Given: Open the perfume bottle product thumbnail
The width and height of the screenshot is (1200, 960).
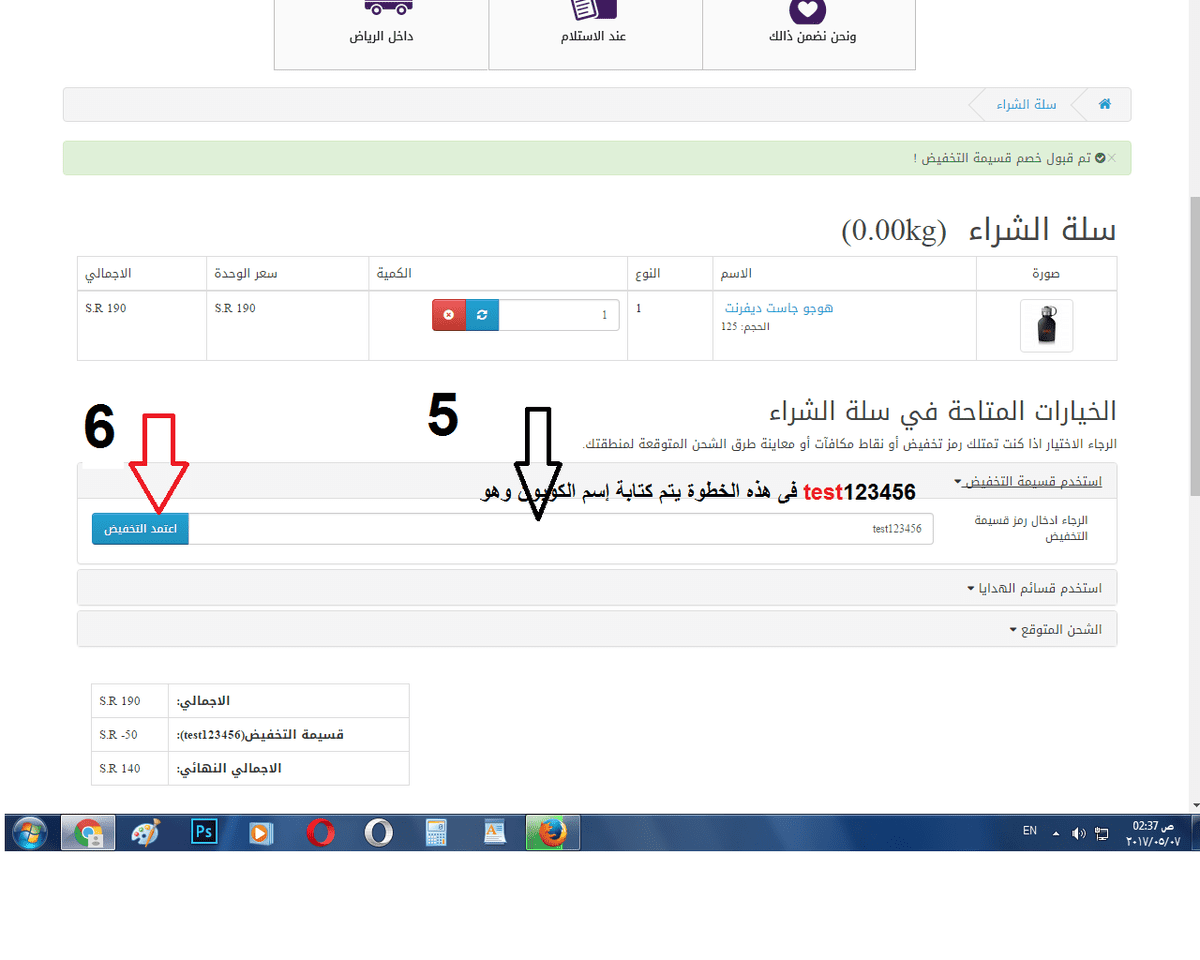Looking at the screenshot, I should (1046, 326).
